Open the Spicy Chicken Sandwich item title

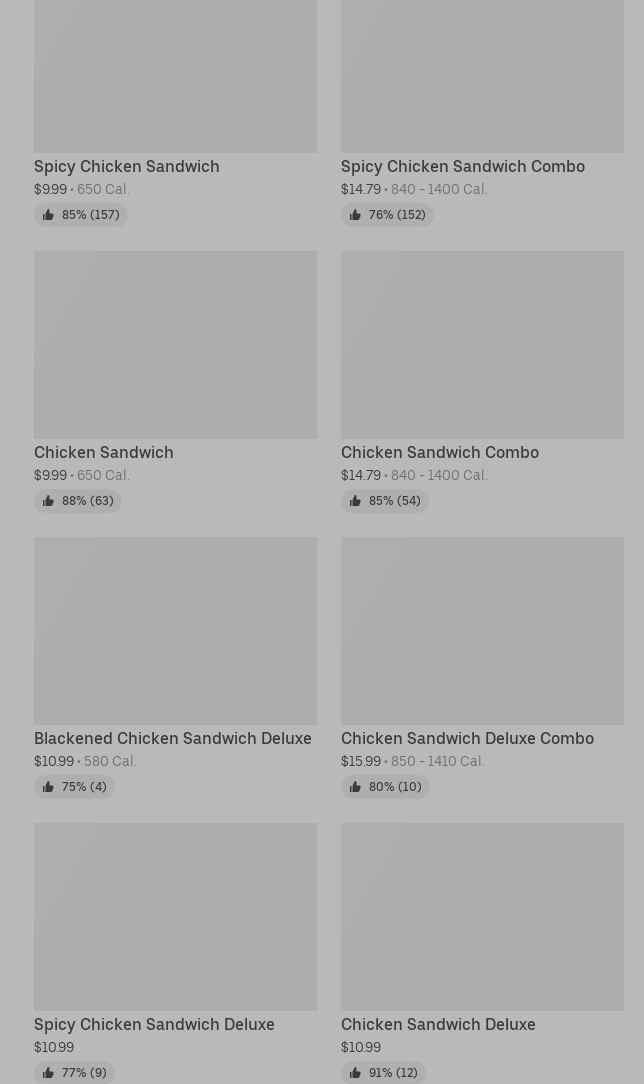pyautogui.click(x=126, y=166)
